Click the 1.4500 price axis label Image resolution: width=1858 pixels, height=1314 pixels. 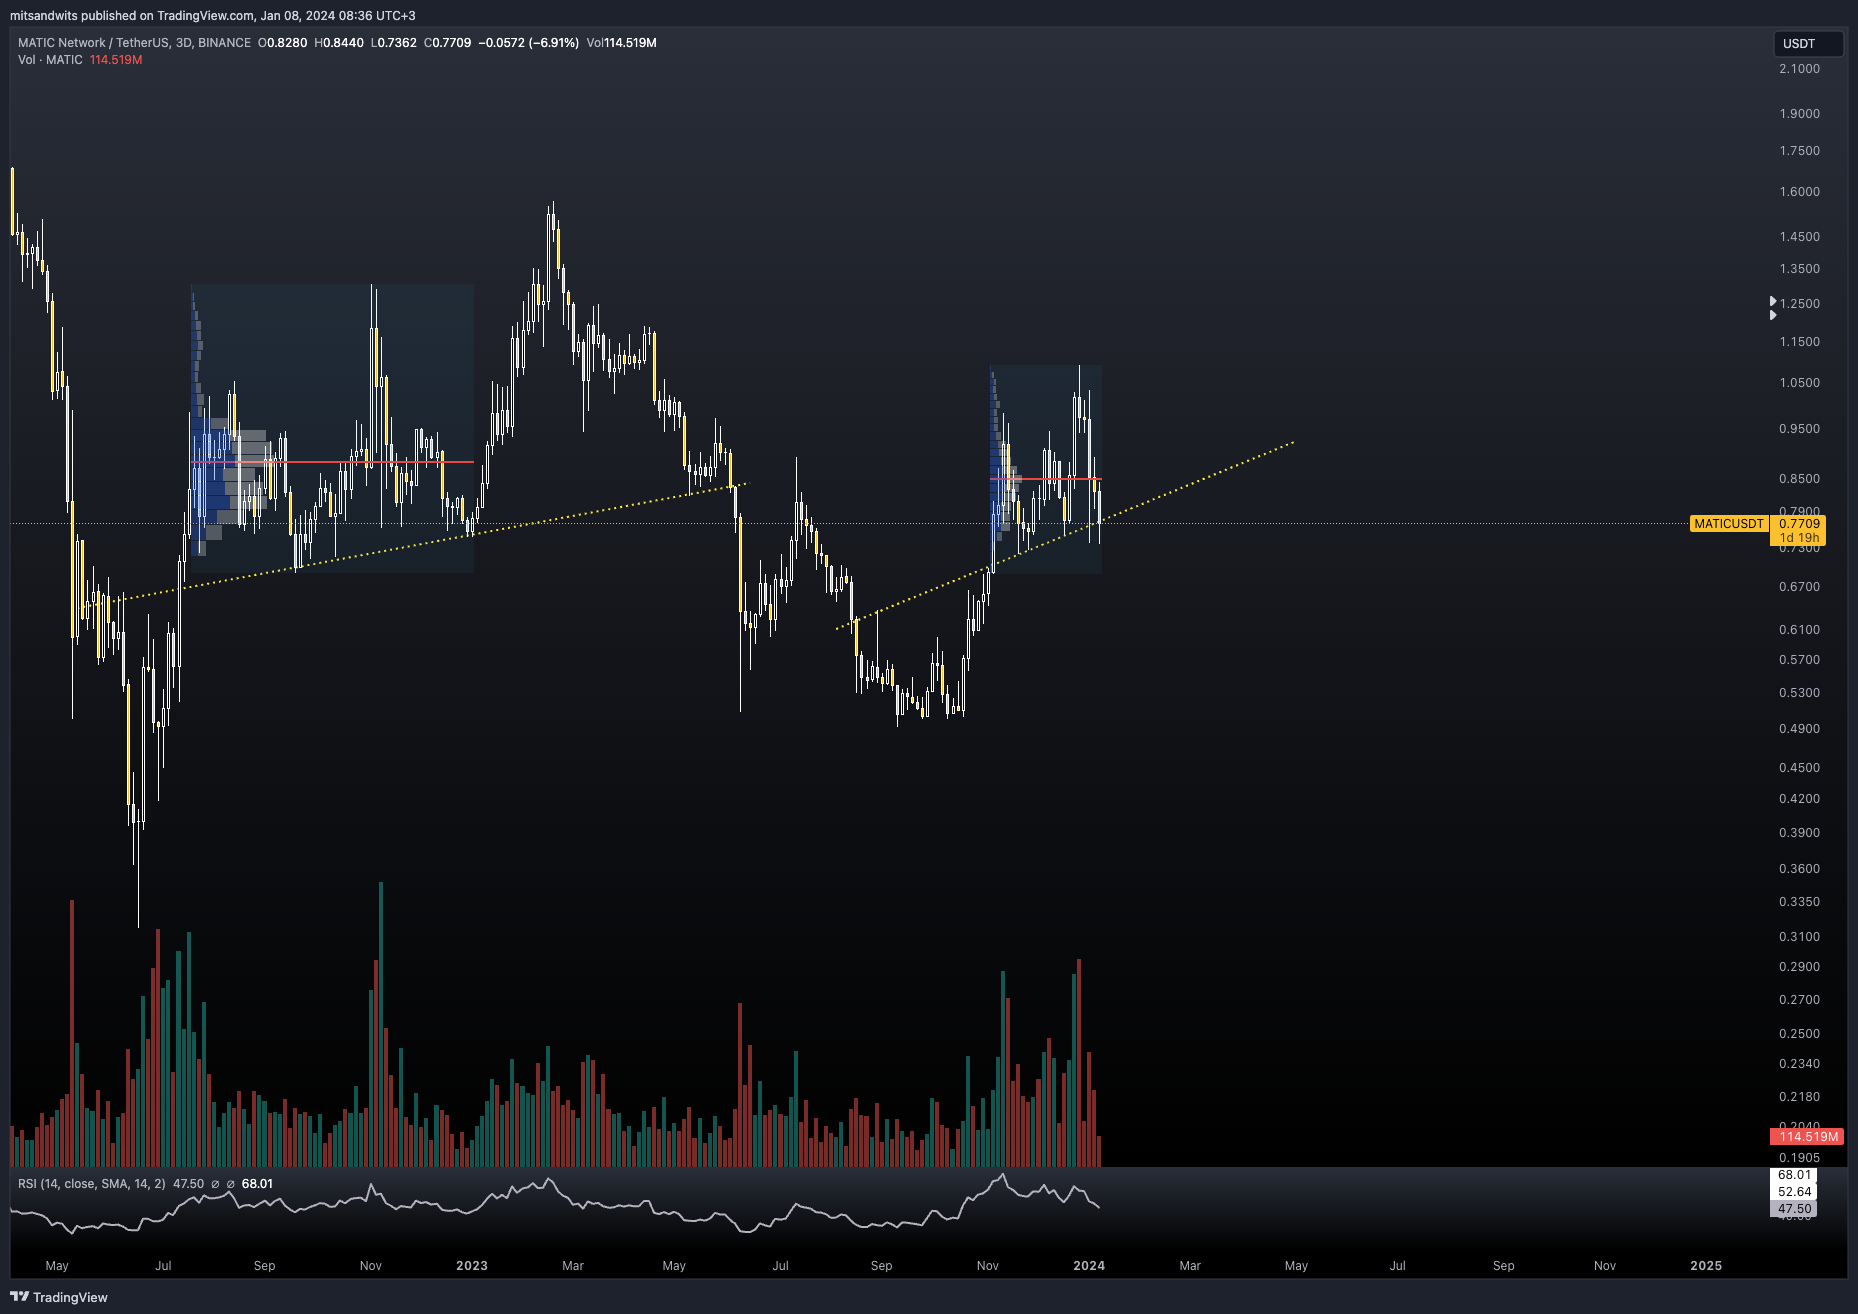(1799, 237)
